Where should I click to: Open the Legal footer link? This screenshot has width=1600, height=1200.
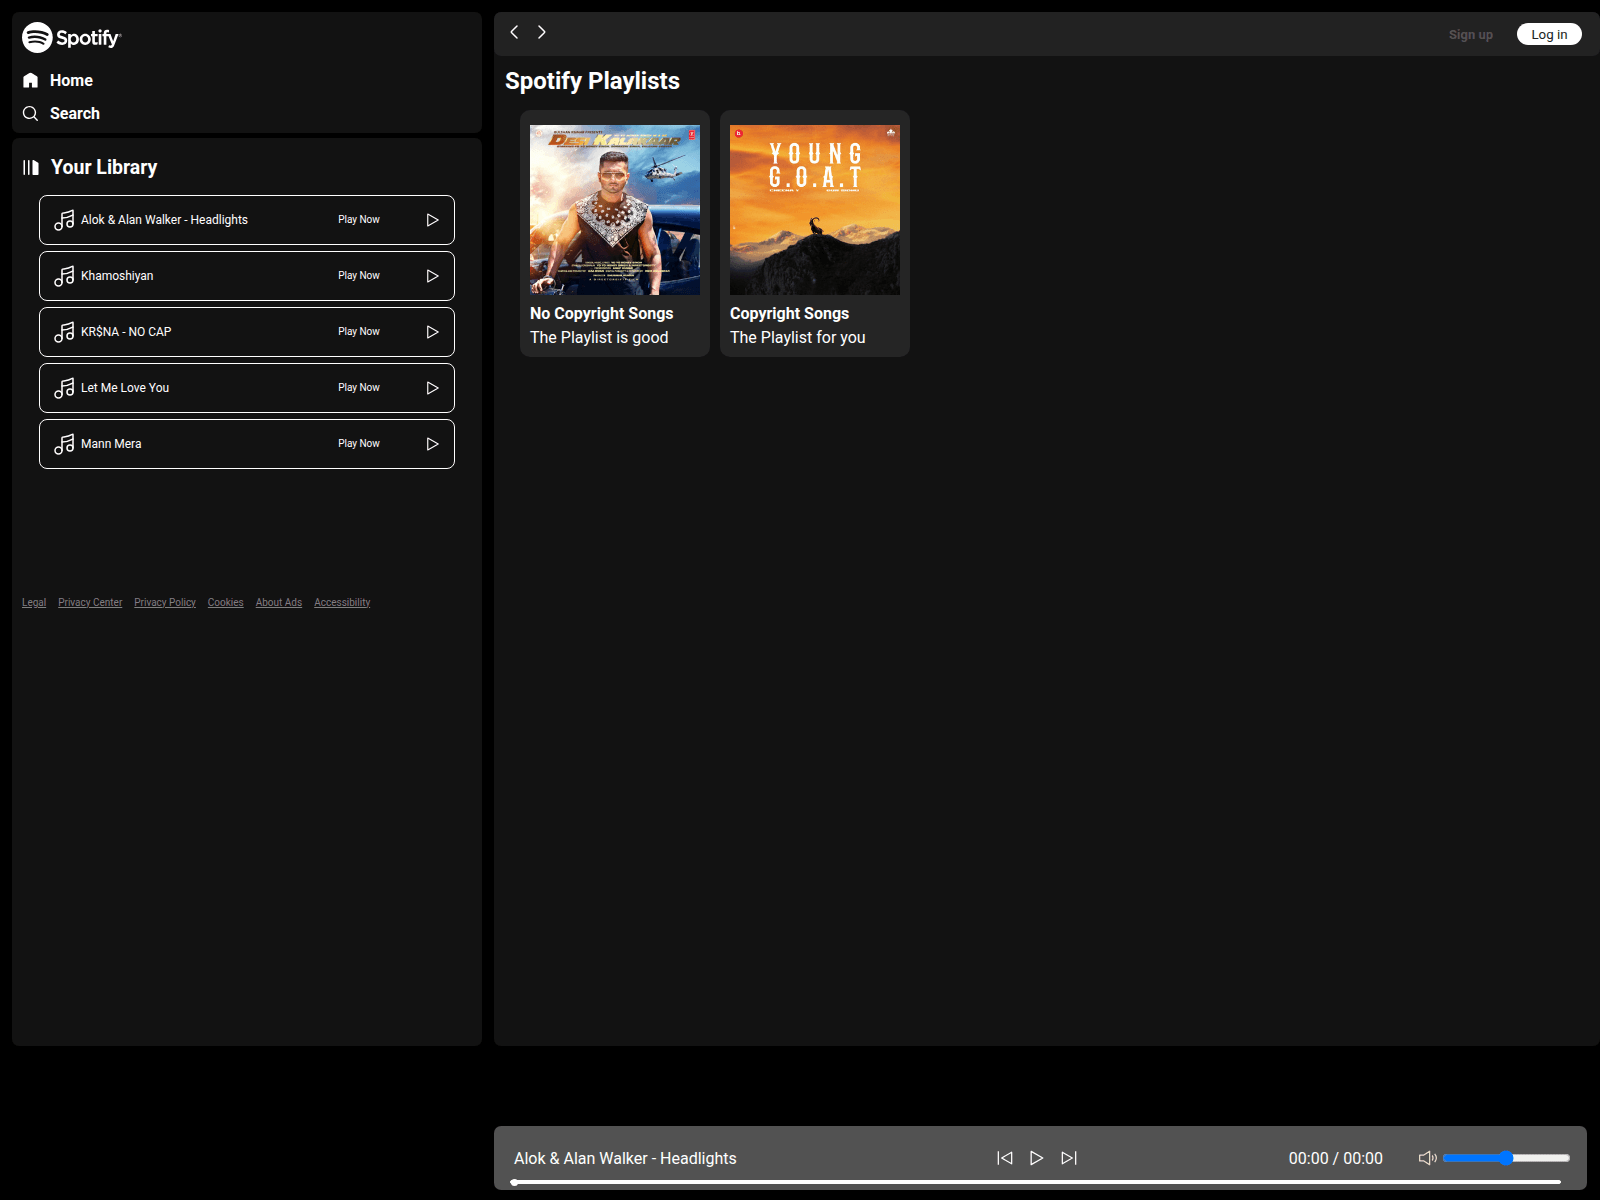[34, 603]
